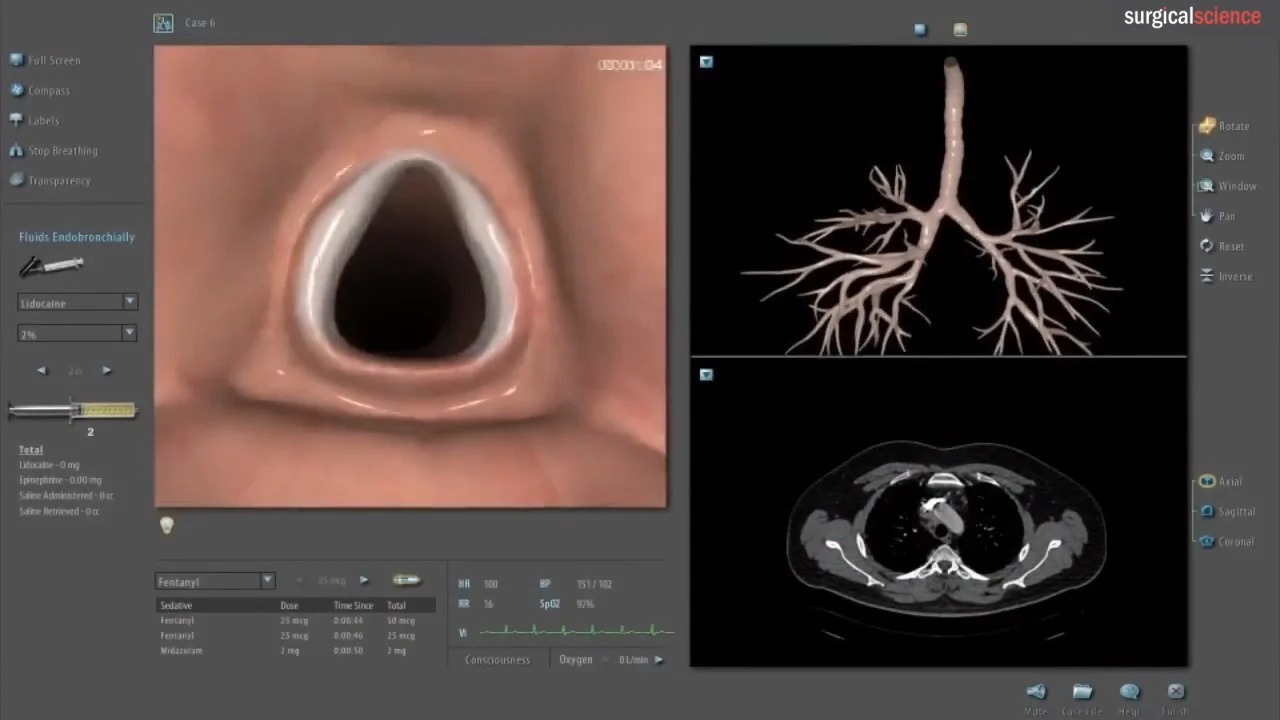This screenshot has height=720, width=1280.
Task: Click the Reset view icon
Action: (x=1207, y=246)
